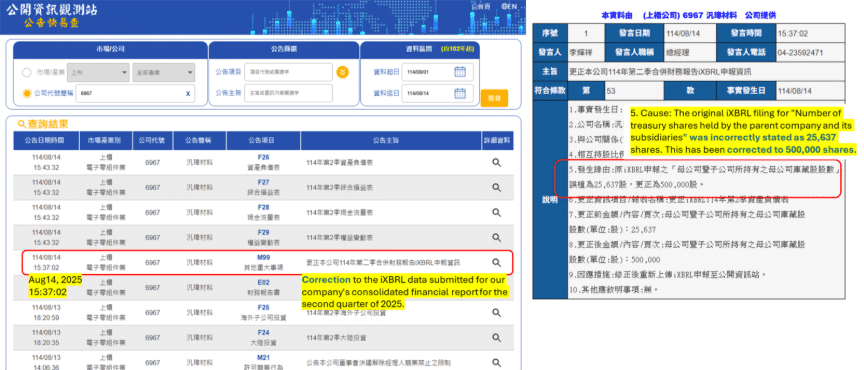Click the 公告項目 column header
Screen dimensions: 864x370
(263, 141)
